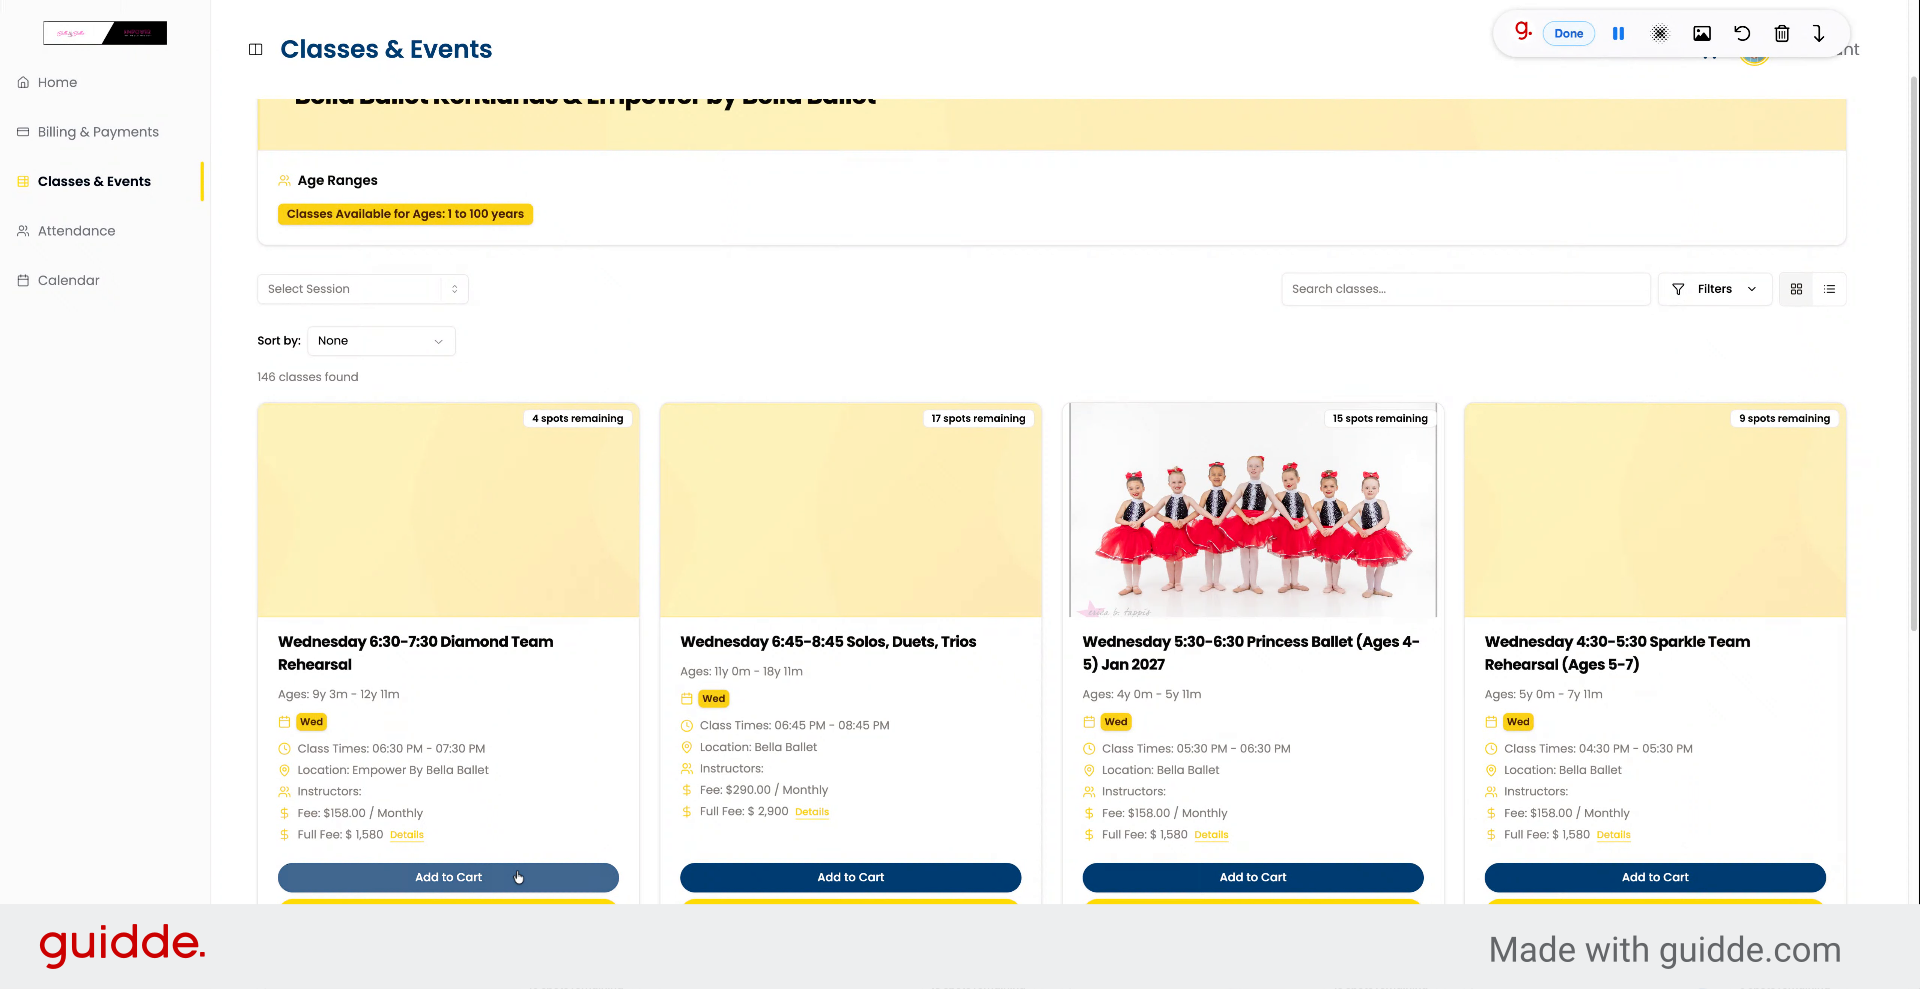Switch to list view layout

pos(1830,289)
